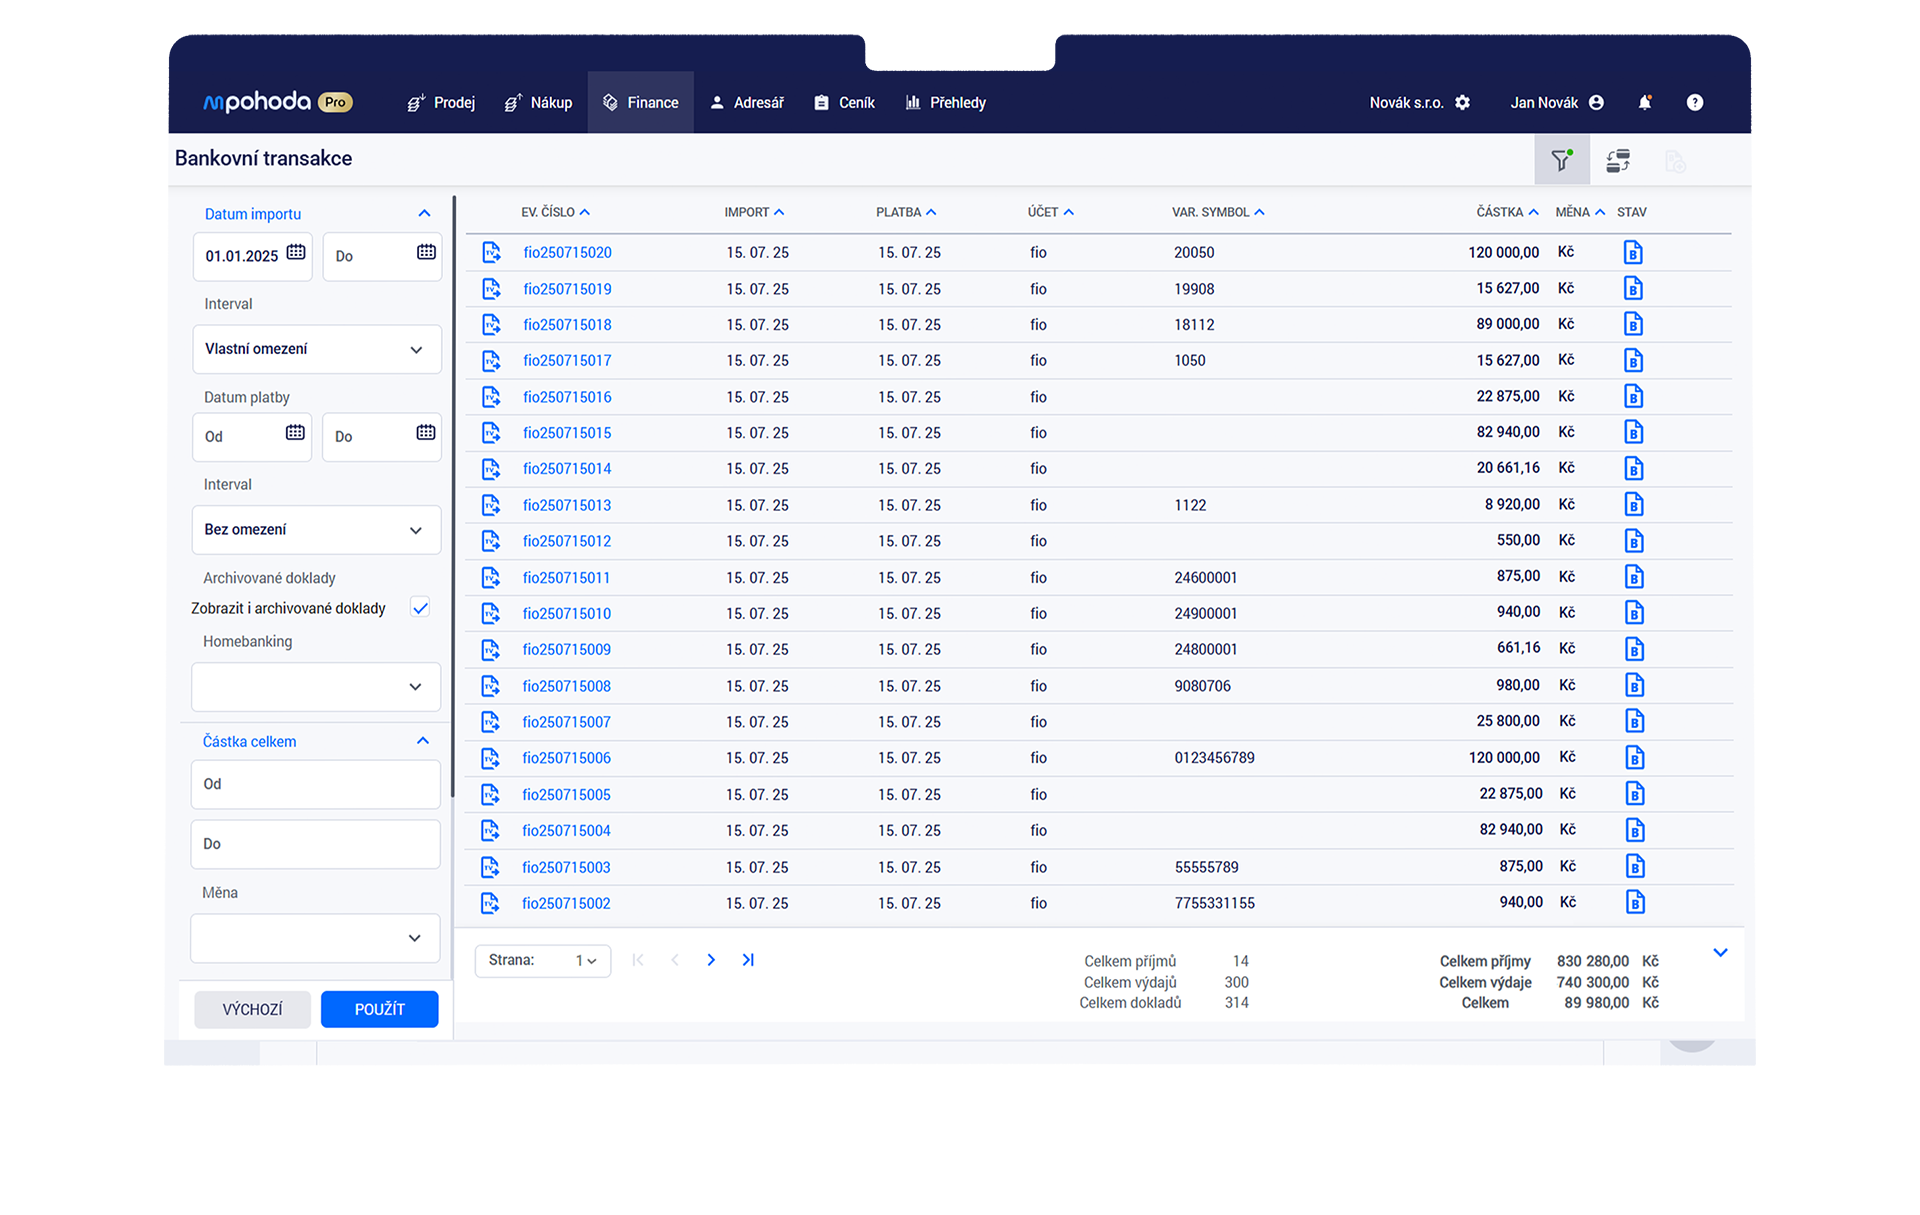Open calendar picker for the 01.01.2025 import date
This screenshot has height=1215, width=1920.
click(296, 252)
